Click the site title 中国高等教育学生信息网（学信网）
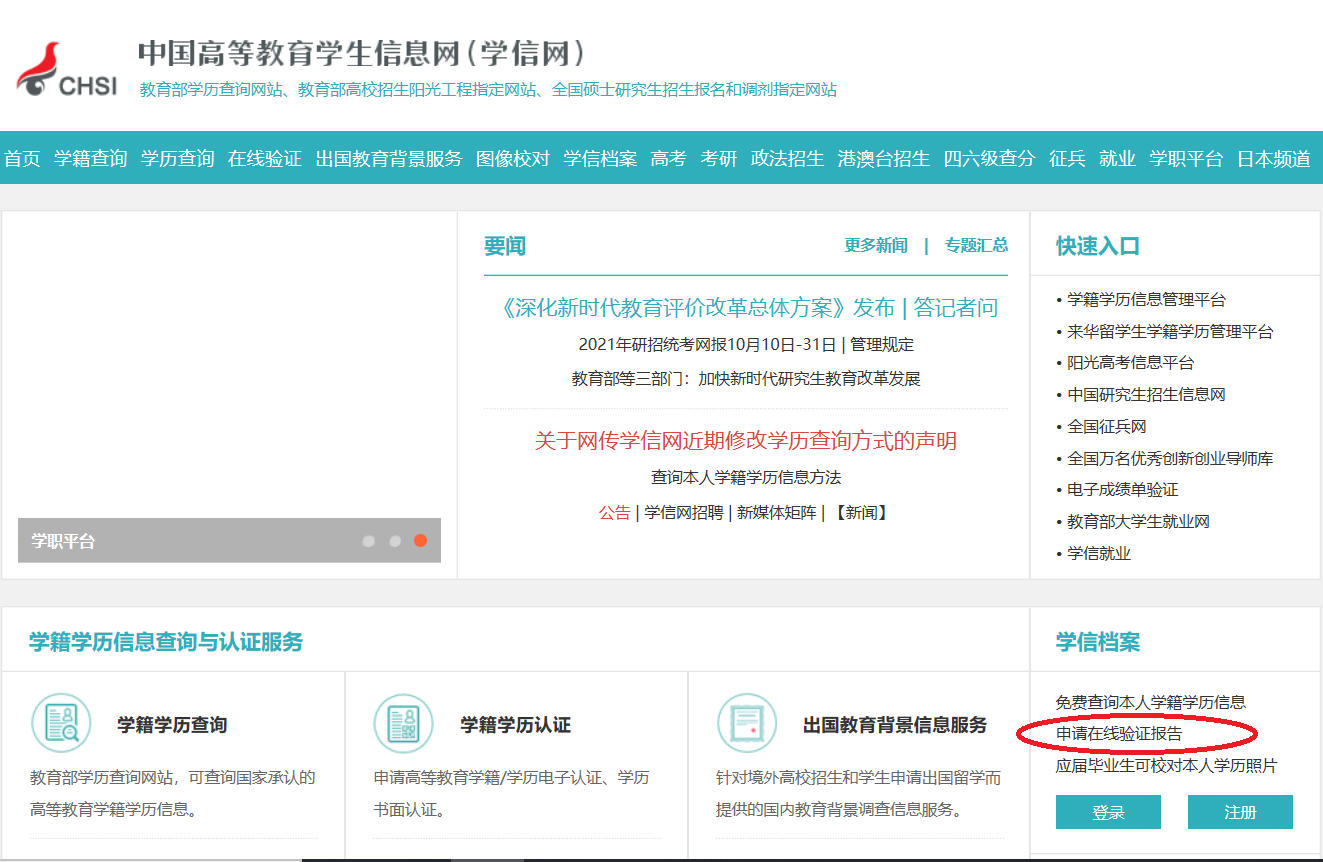 [362, 53]
